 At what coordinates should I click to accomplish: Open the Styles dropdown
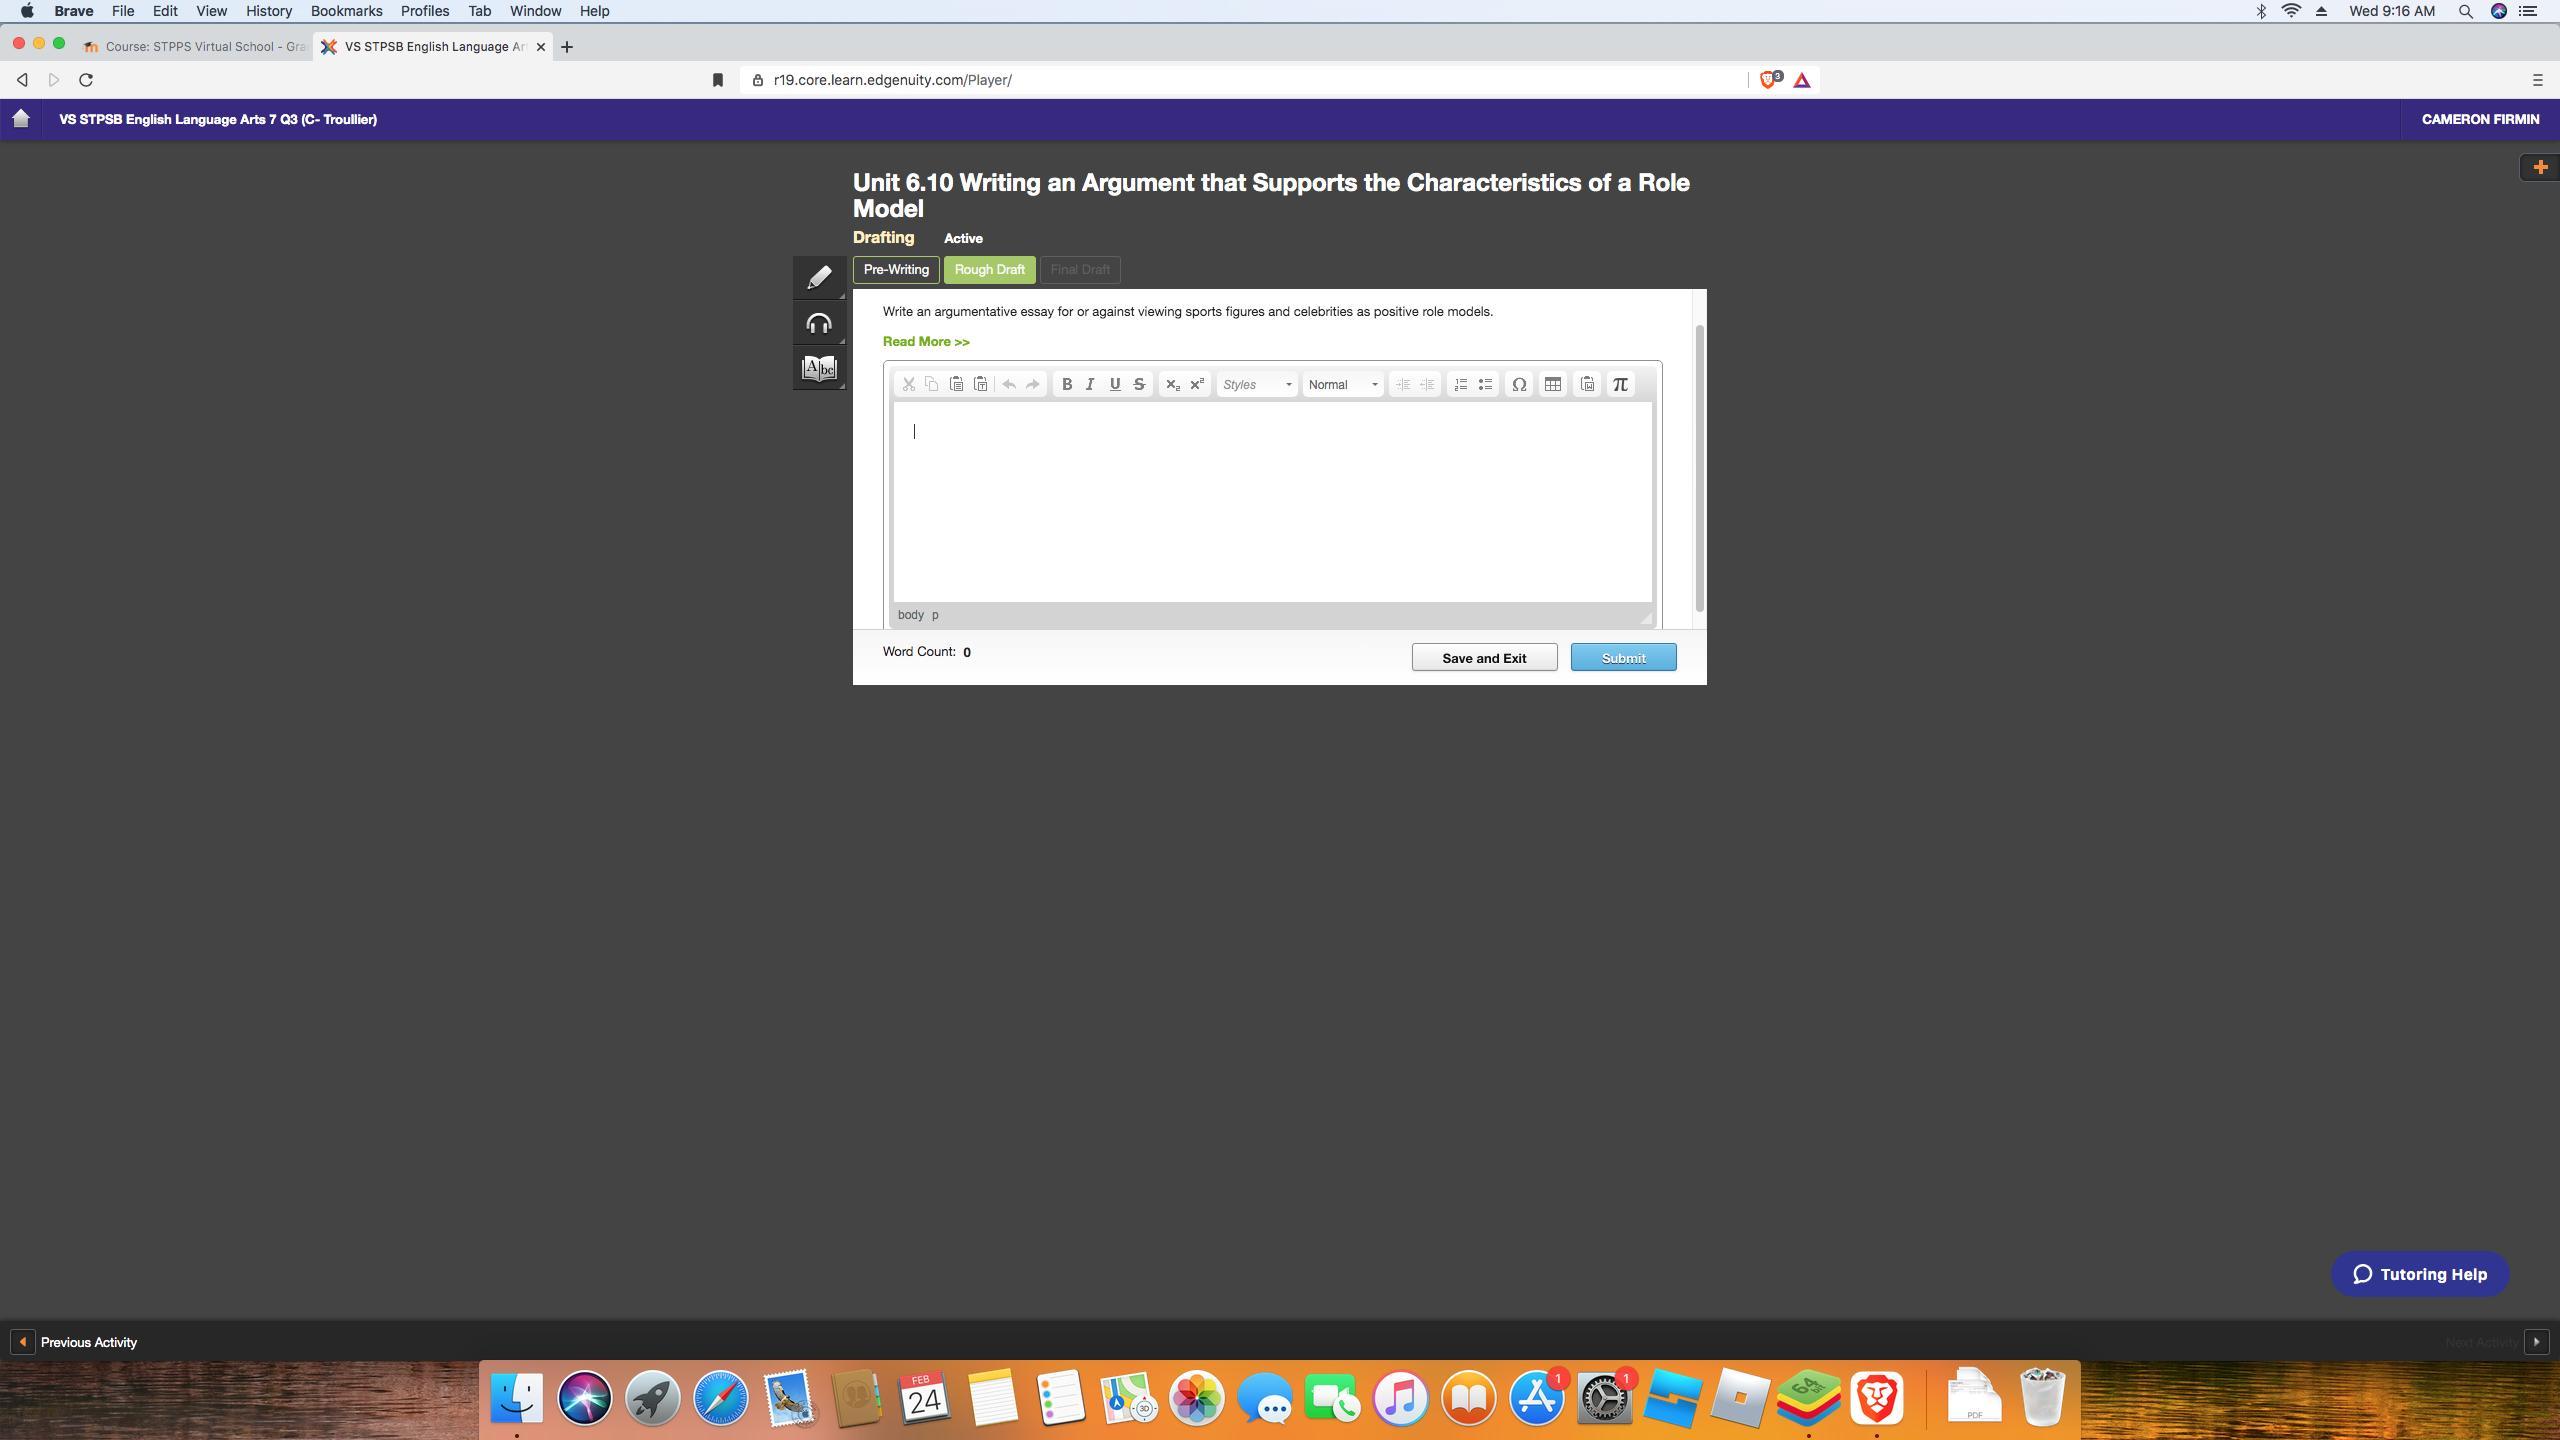pos(1256,384)
